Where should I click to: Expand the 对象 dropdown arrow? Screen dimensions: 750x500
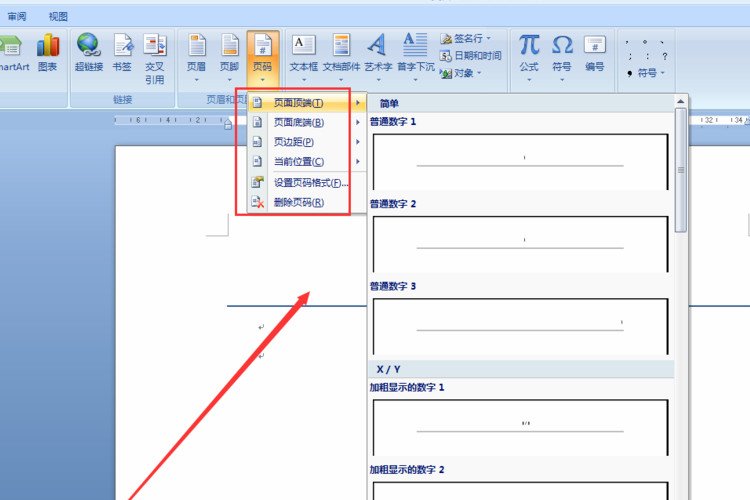479,73
